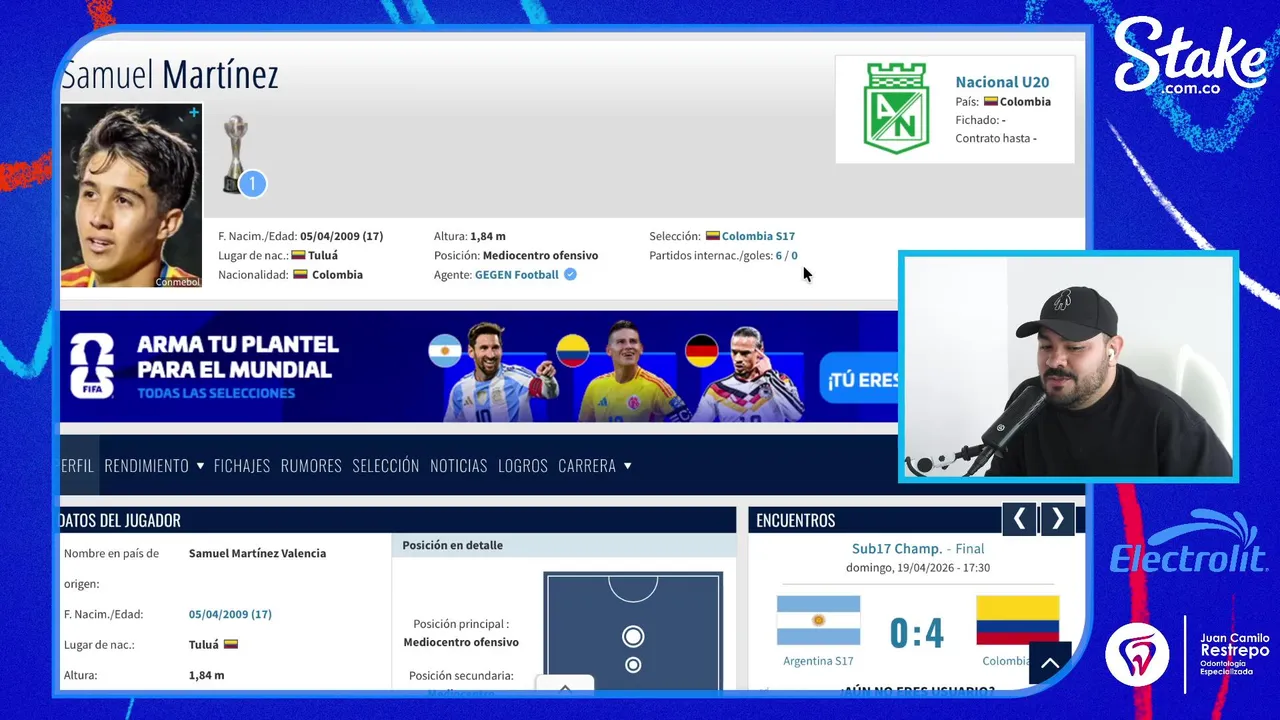Open the Noticias tab
This screenshot has width=1280, height=720.
point(459,465)
